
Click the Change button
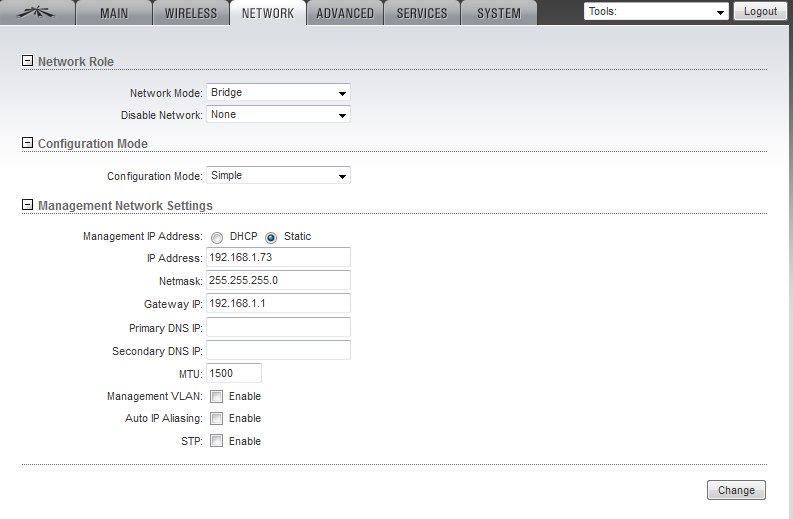pos(736,490)
